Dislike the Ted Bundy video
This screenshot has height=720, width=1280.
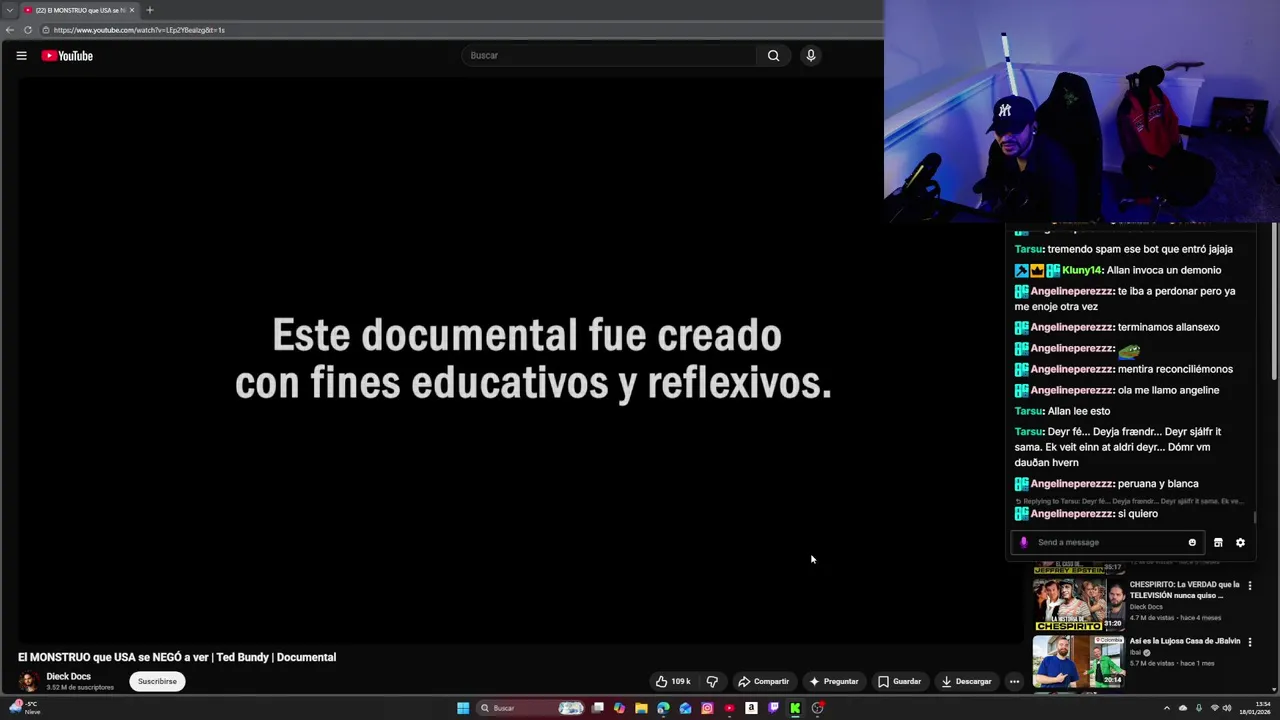(x=712, y=682)
